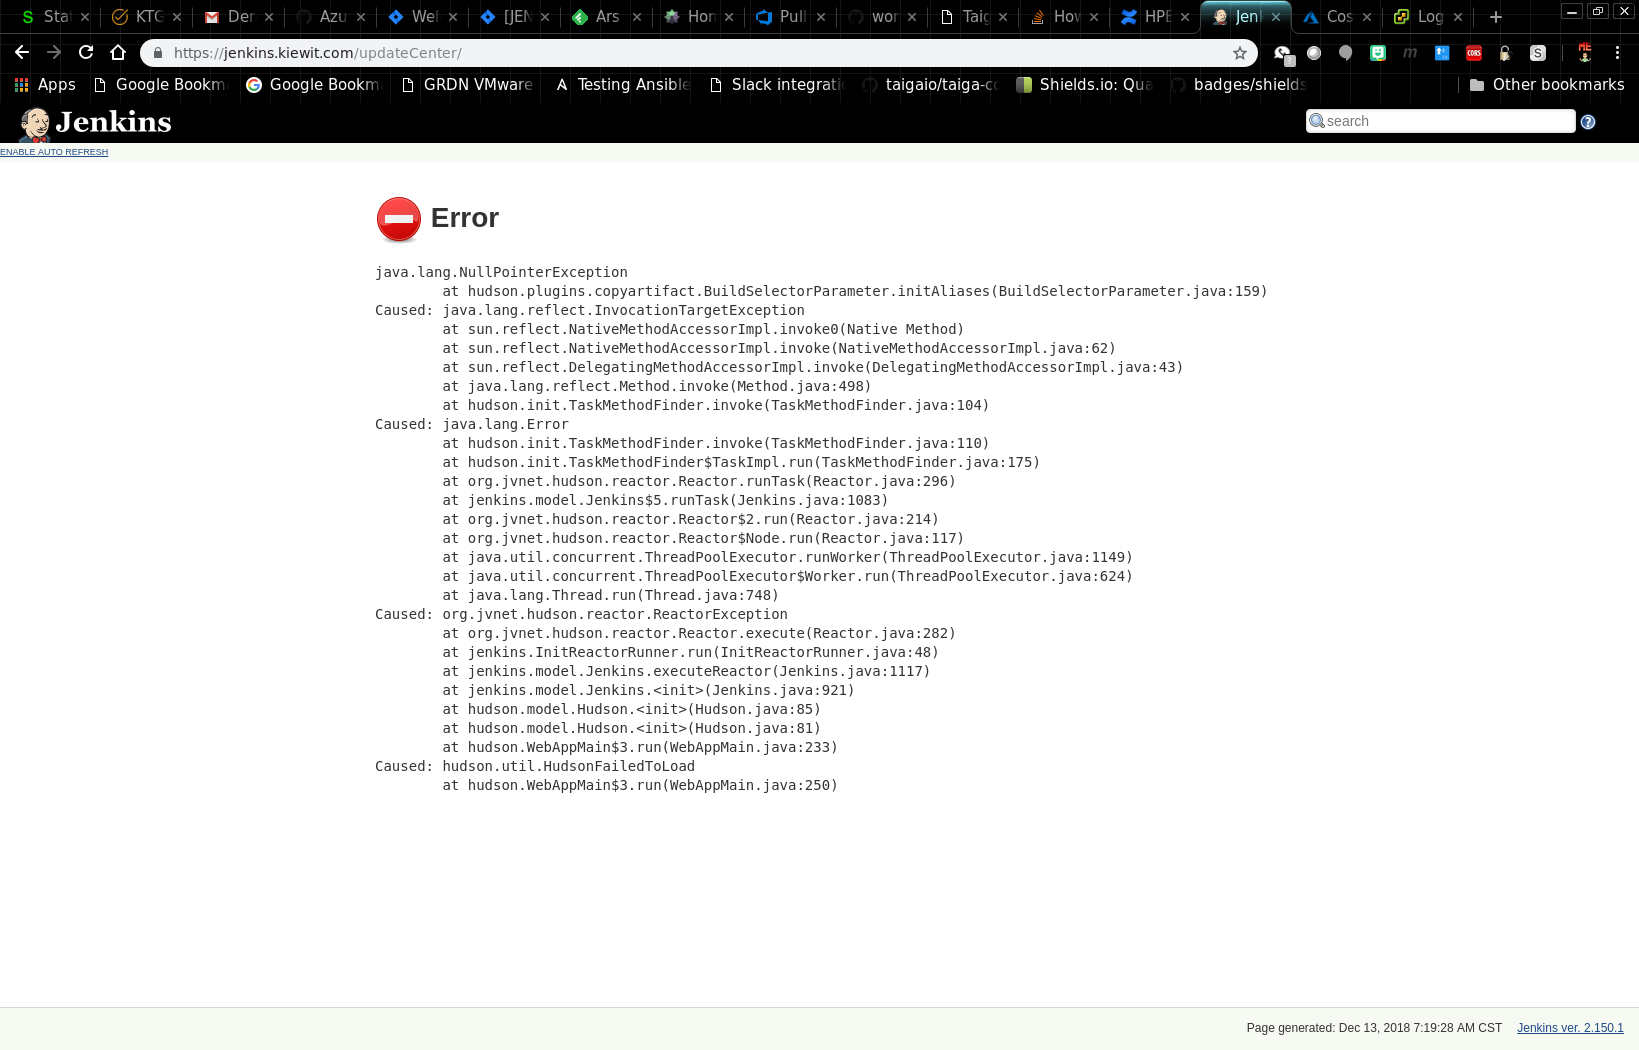Select the Jenkins head logo
This screenshot has height=1050, width=1639.
click(35, 122)
